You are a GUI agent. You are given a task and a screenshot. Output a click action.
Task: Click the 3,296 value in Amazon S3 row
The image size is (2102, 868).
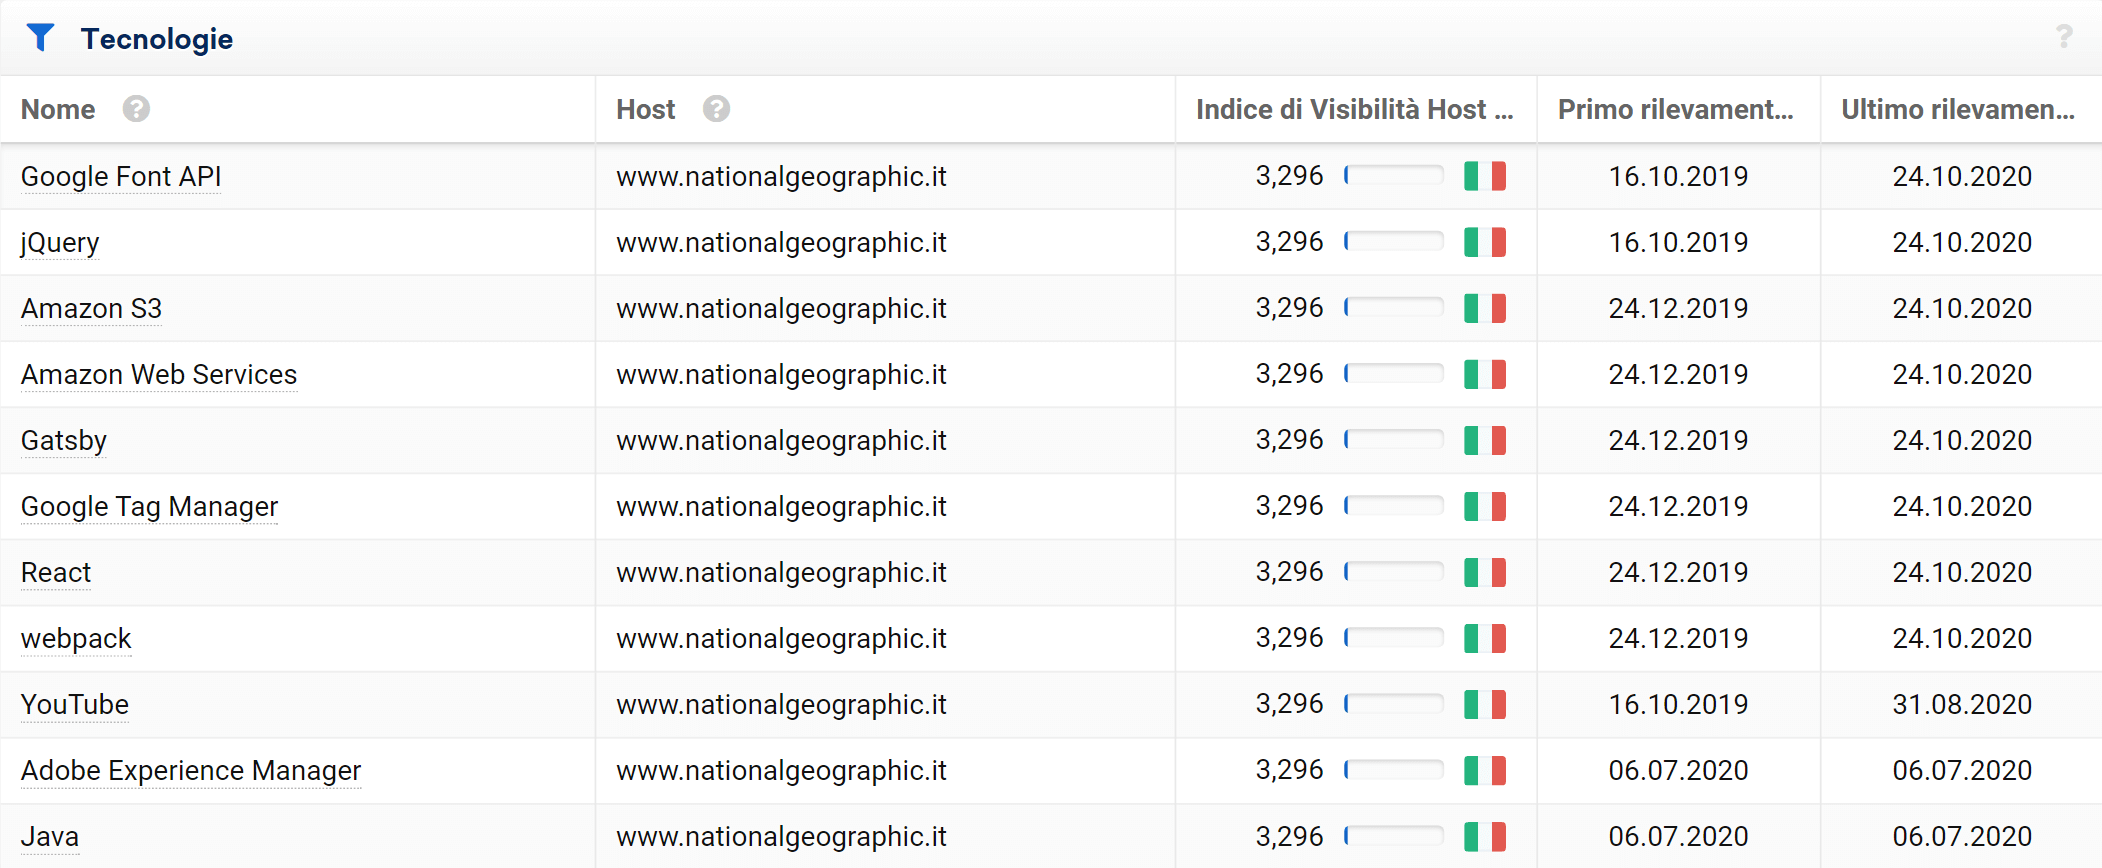1289,308
